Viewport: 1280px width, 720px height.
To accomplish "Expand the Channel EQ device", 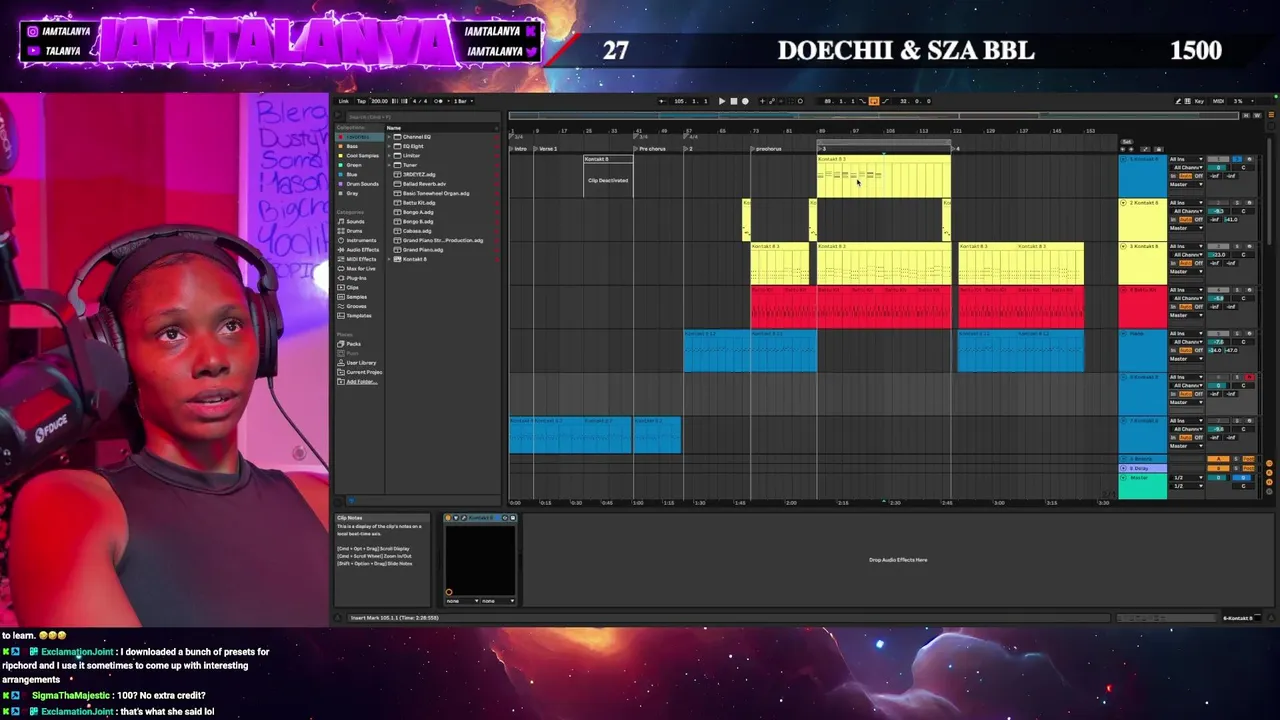I will click(391, 137).
